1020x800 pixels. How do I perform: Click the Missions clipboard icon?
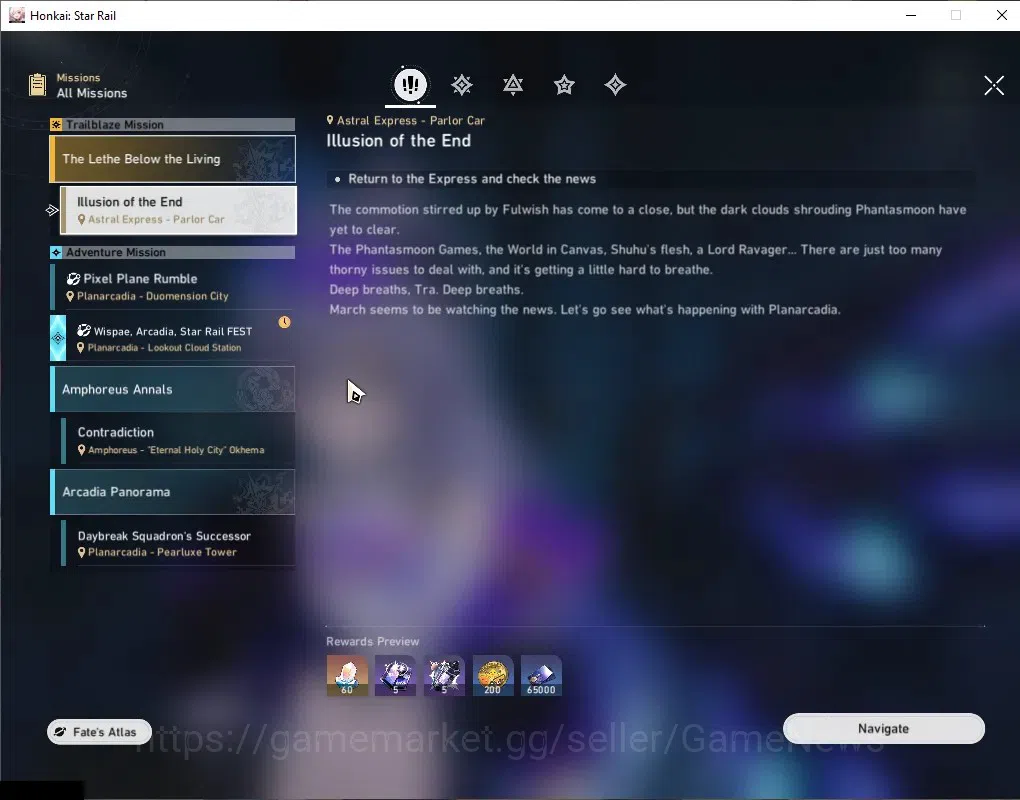point(37,85)
